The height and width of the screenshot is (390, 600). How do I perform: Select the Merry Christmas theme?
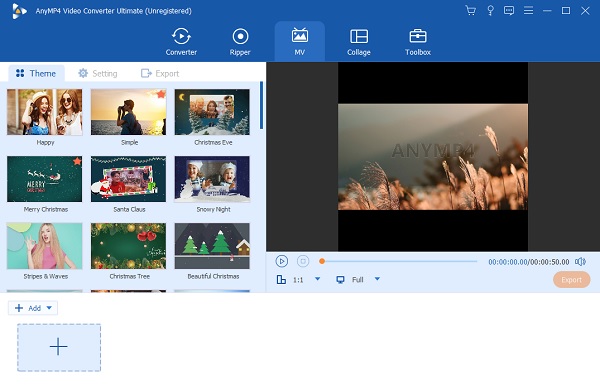[45, 179]
